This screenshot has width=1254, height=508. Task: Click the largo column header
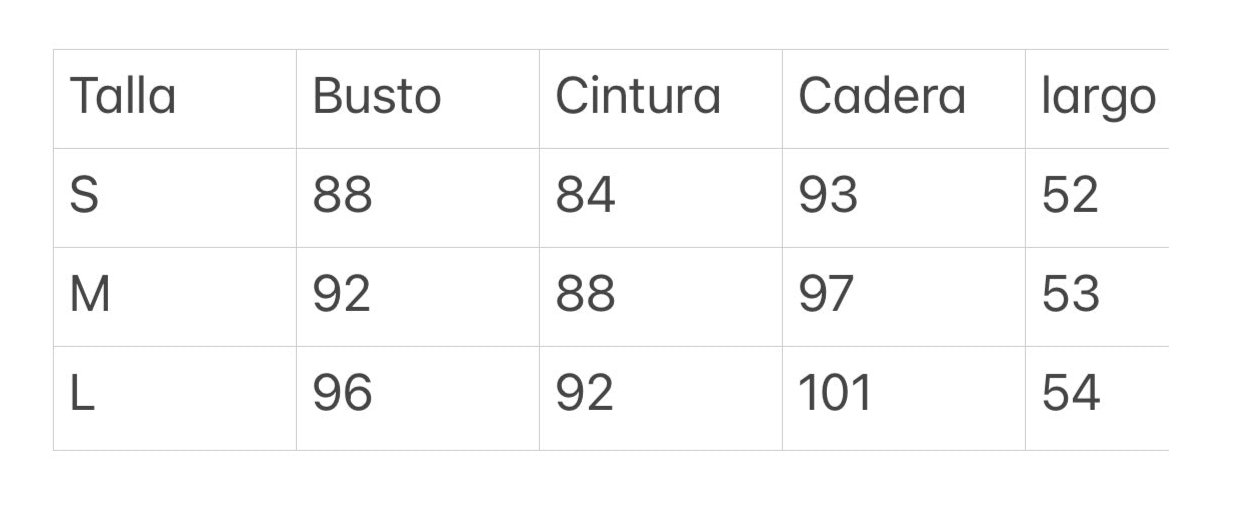1098,99
